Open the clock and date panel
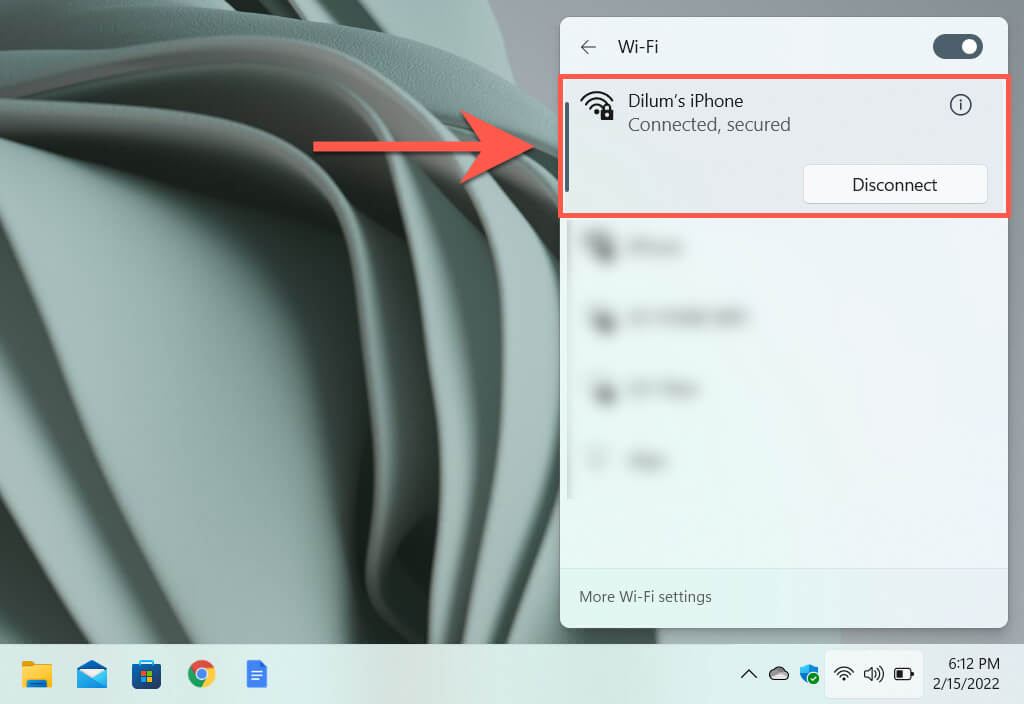Image resolution: width=1024 pixels, height=704 pixels. click(966, 674)
